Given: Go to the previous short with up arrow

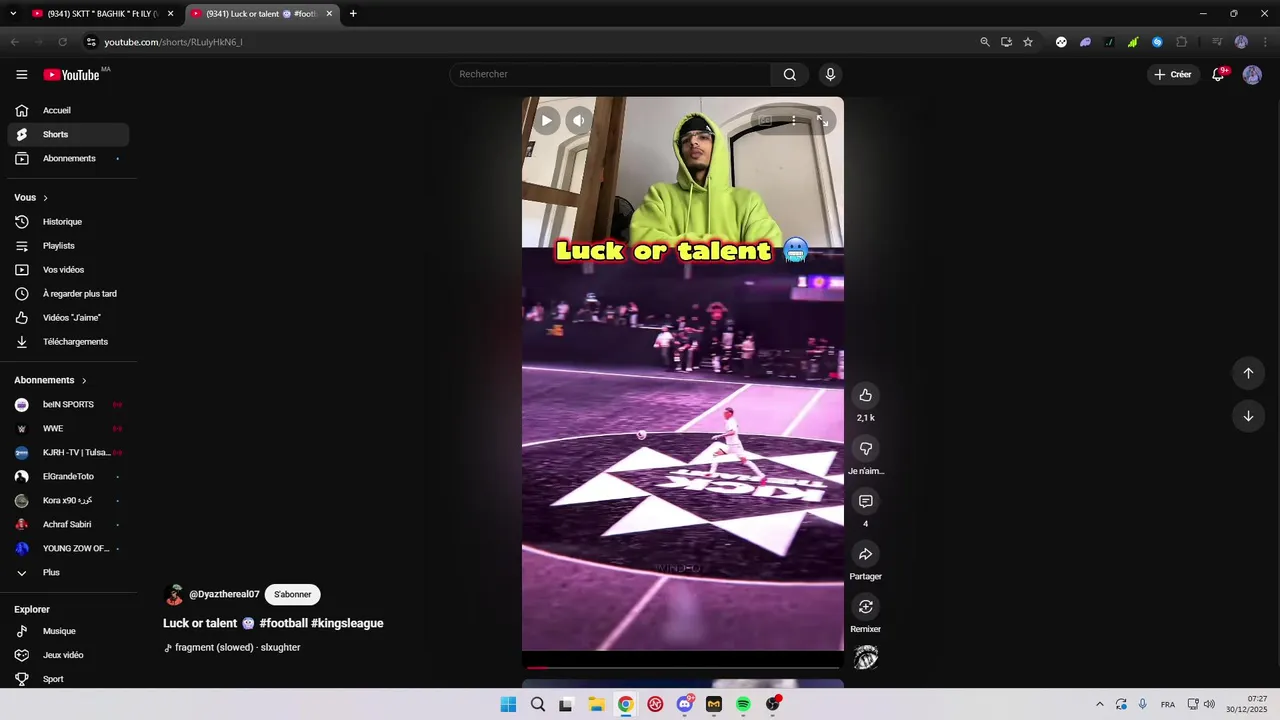Looking at the screenshot, I should coord(1248,373).
